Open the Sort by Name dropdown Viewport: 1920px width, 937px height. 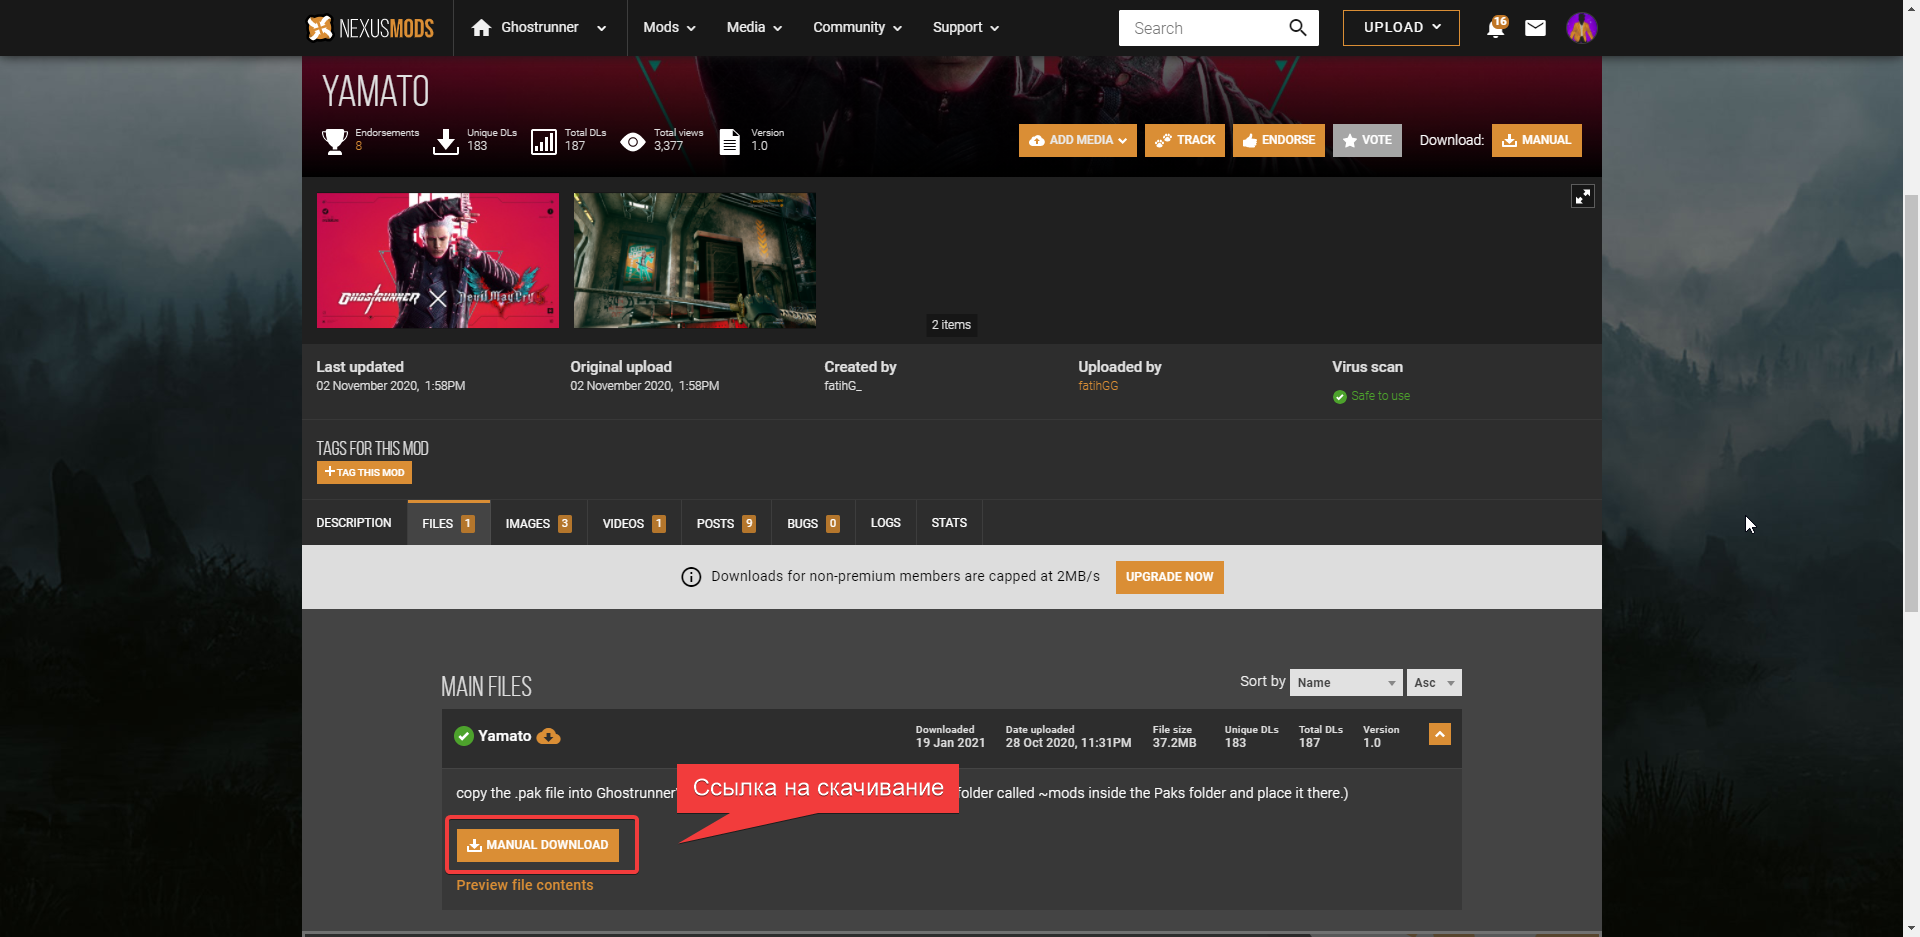coord(1346,682)
